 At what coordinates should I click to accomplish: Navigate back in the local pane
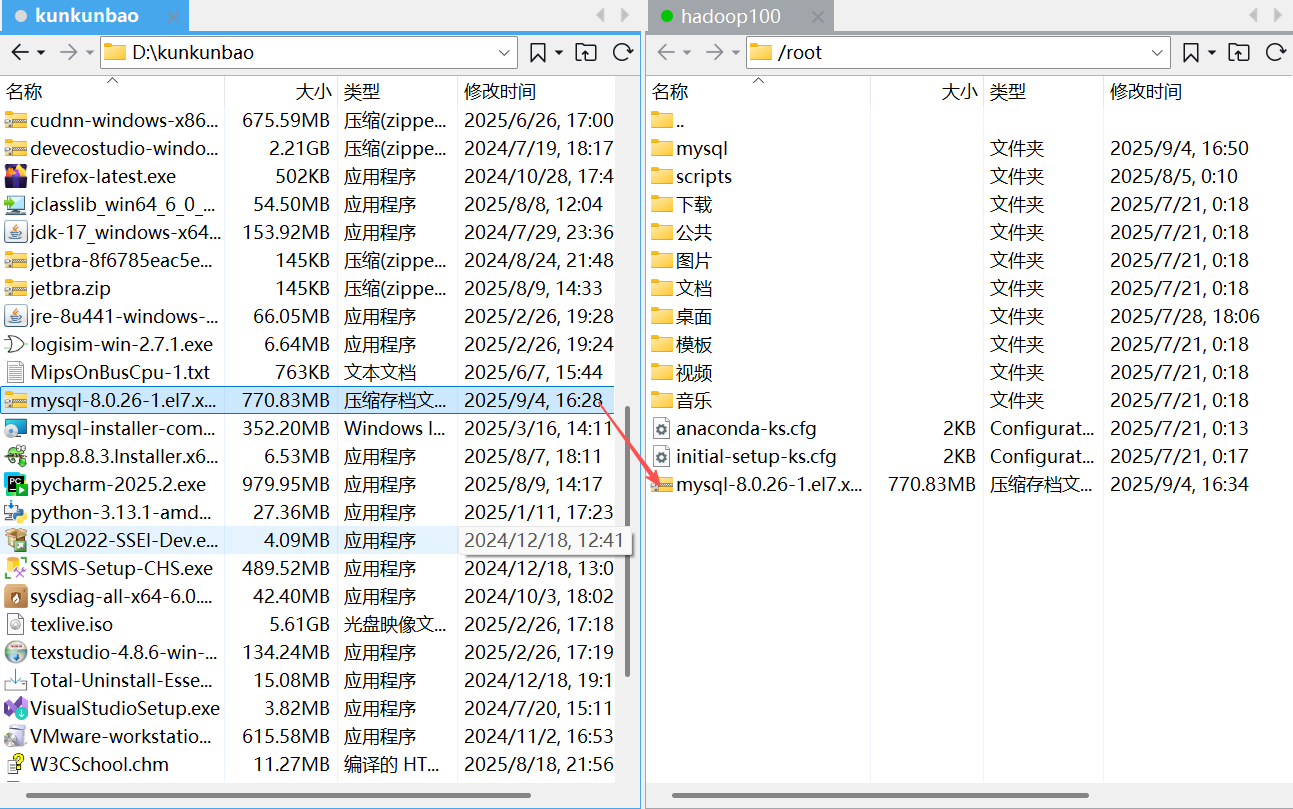[18, 52]
